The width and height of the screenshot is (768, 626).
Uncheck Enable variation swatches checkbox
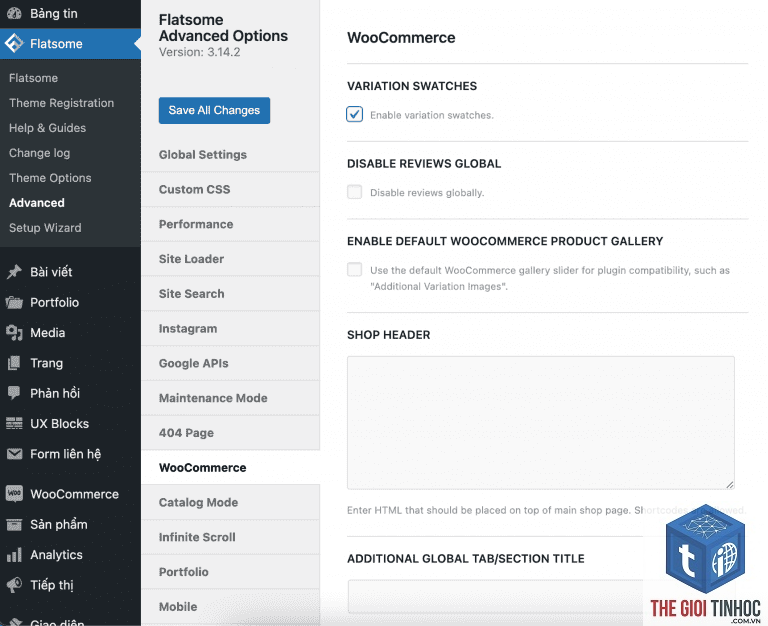(355, 114)
